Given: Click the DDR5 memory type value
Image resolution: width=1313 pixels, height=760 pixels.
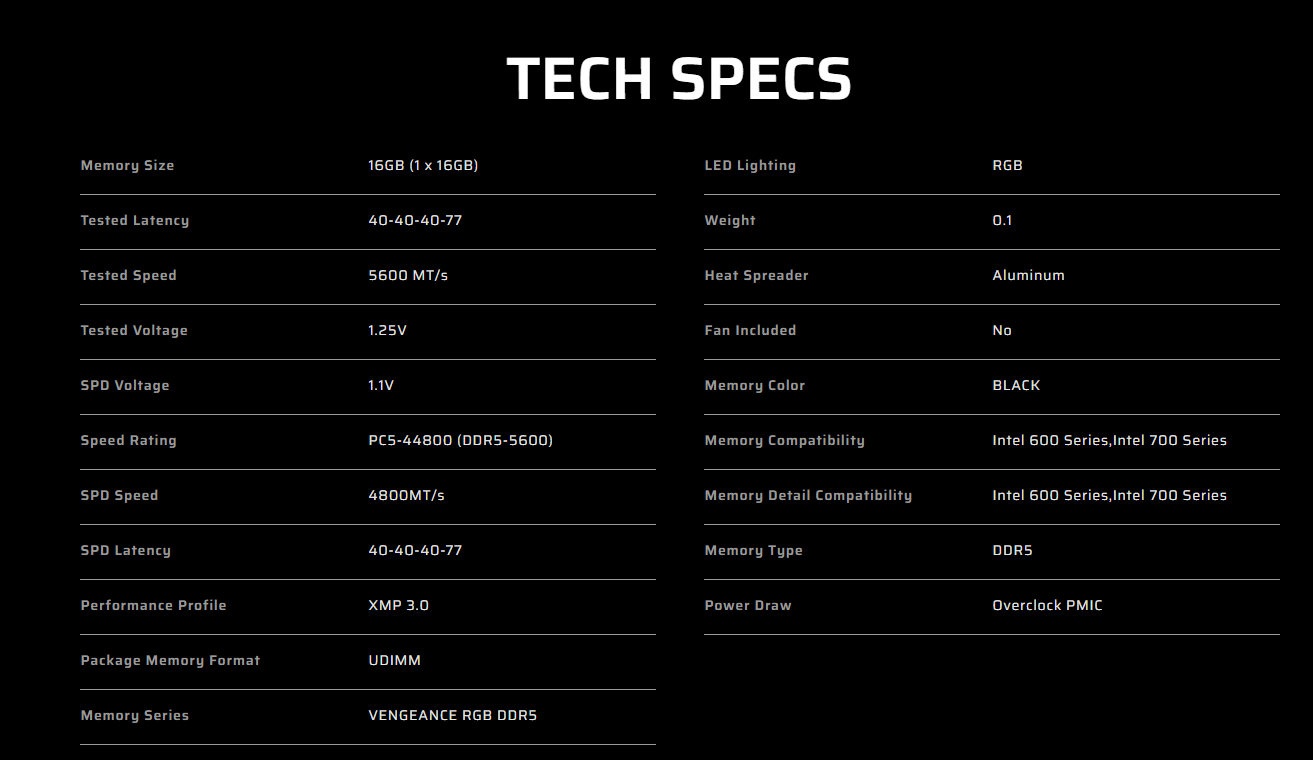Looking at the screenshot, I should pos(1012,550).
